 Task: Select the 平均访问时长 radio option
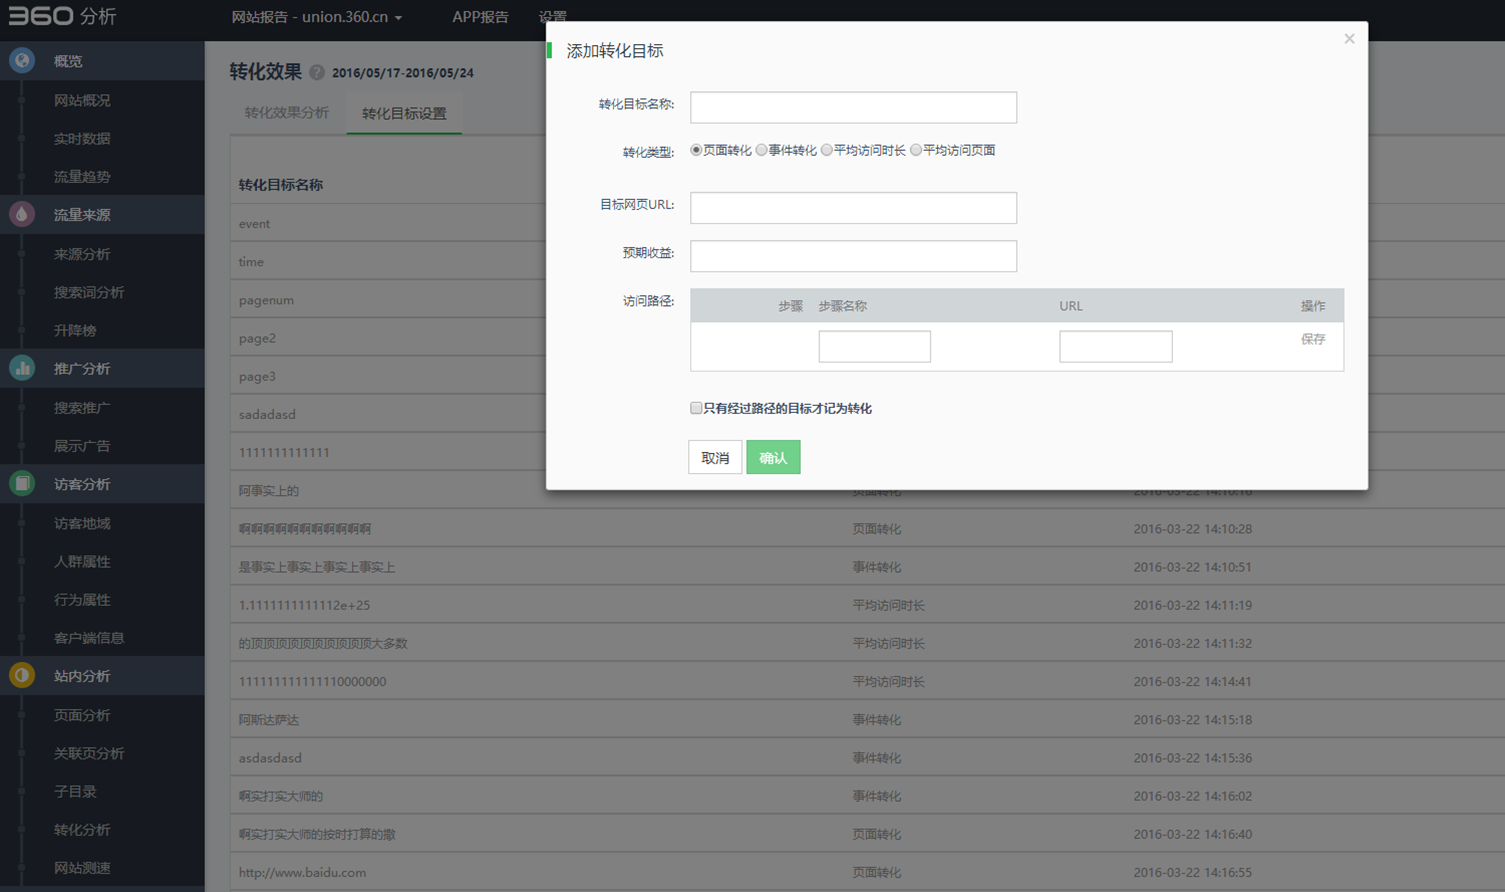coord(827,150)
